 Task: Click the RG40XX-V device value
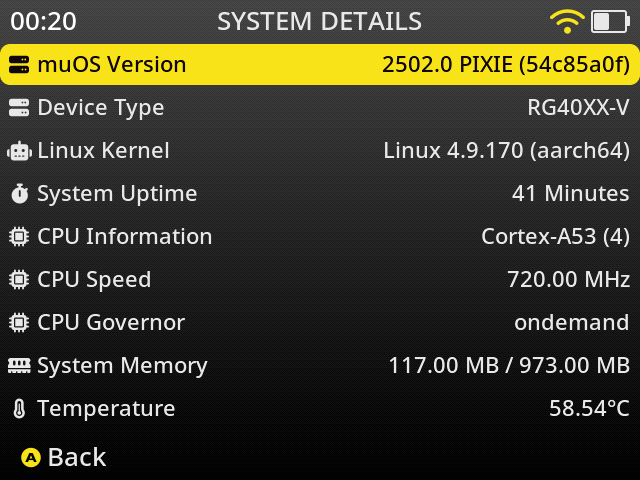click(x=578, y=108)
